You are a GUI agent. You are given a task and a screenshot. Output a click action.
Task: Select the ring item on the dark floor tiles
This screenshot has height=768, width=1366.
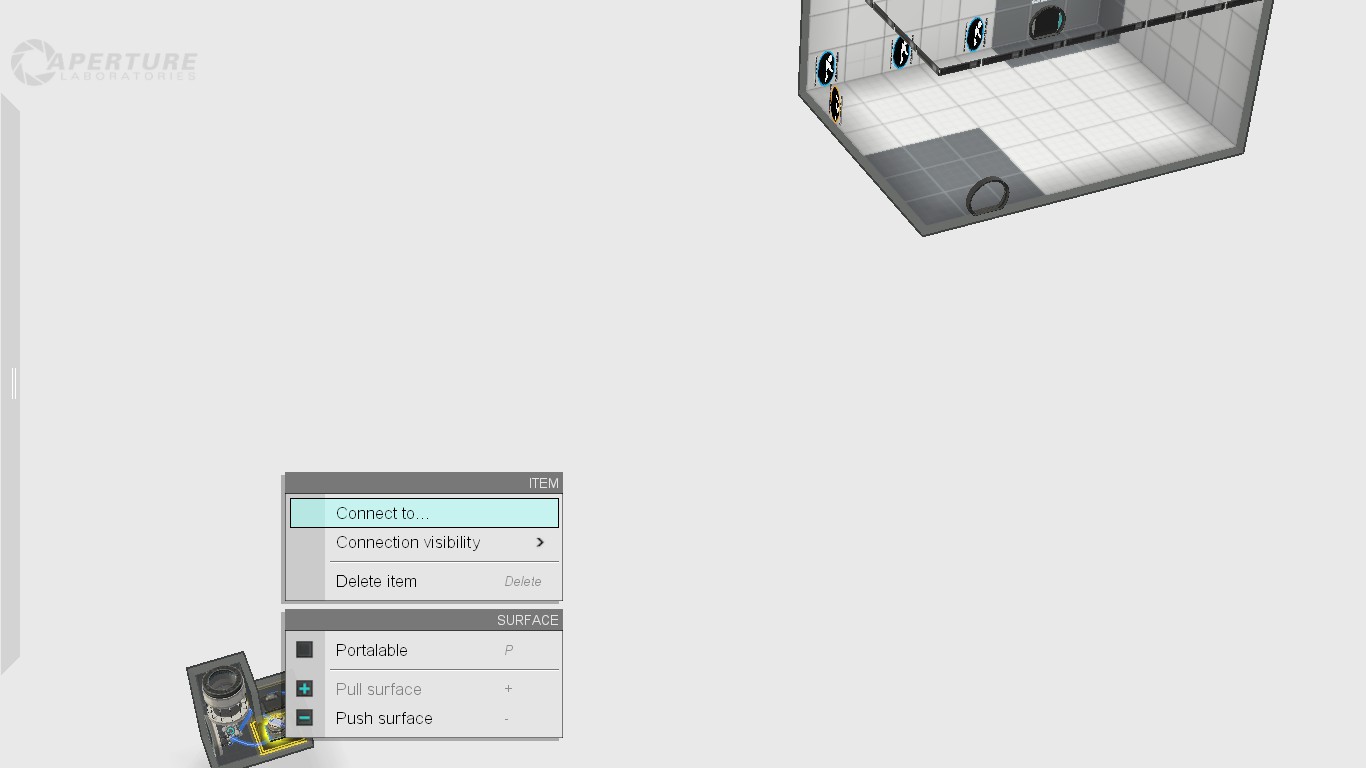pos(988,196)
